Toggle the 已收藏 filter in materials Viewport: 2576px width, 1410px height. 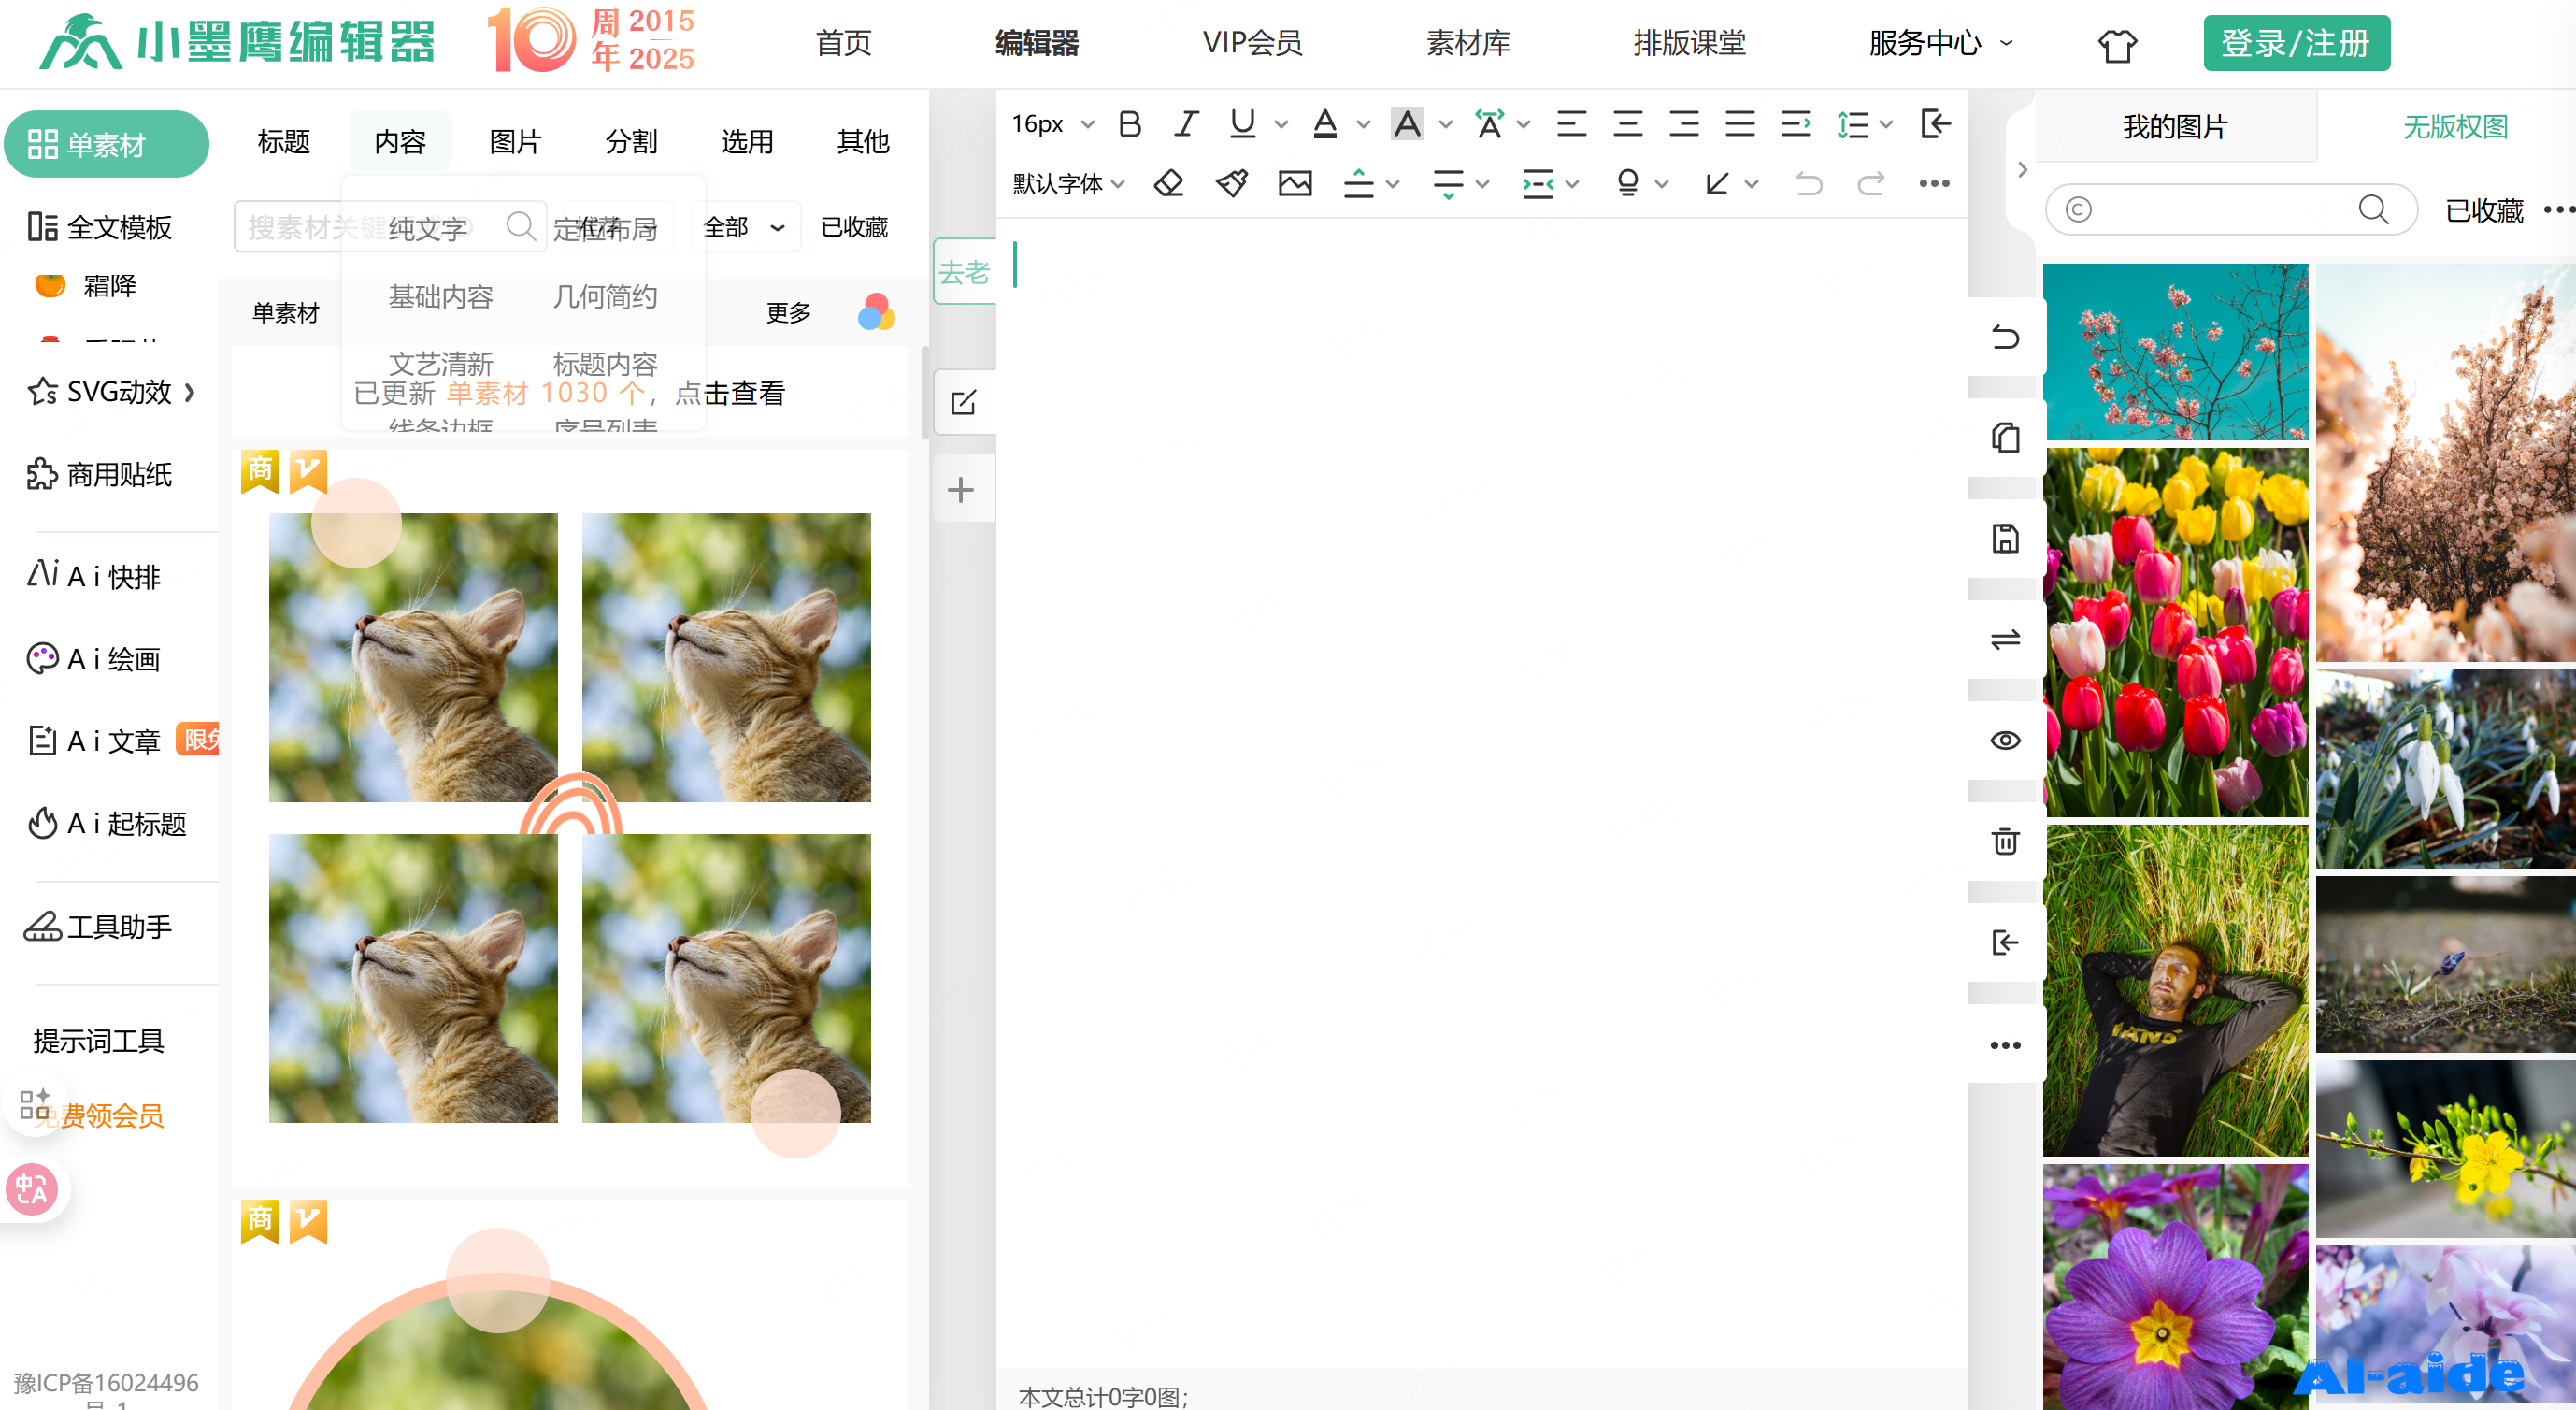click(854, 228)
